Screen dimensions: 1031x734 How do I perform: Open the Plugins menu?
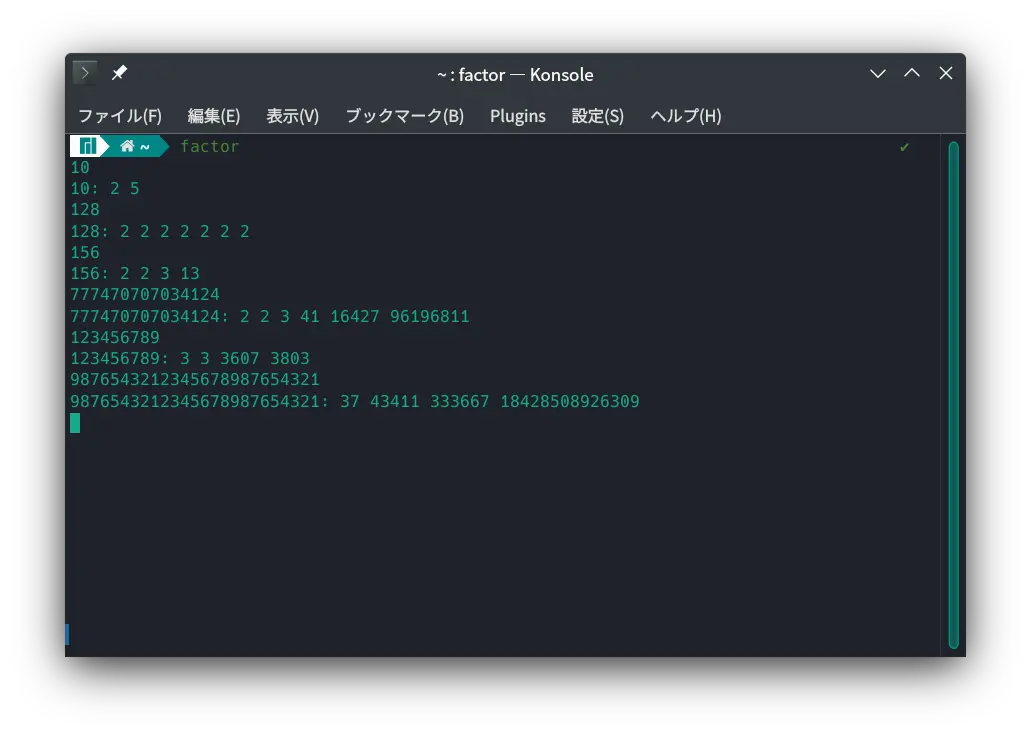pyautogui.click(x=518, y=116)
